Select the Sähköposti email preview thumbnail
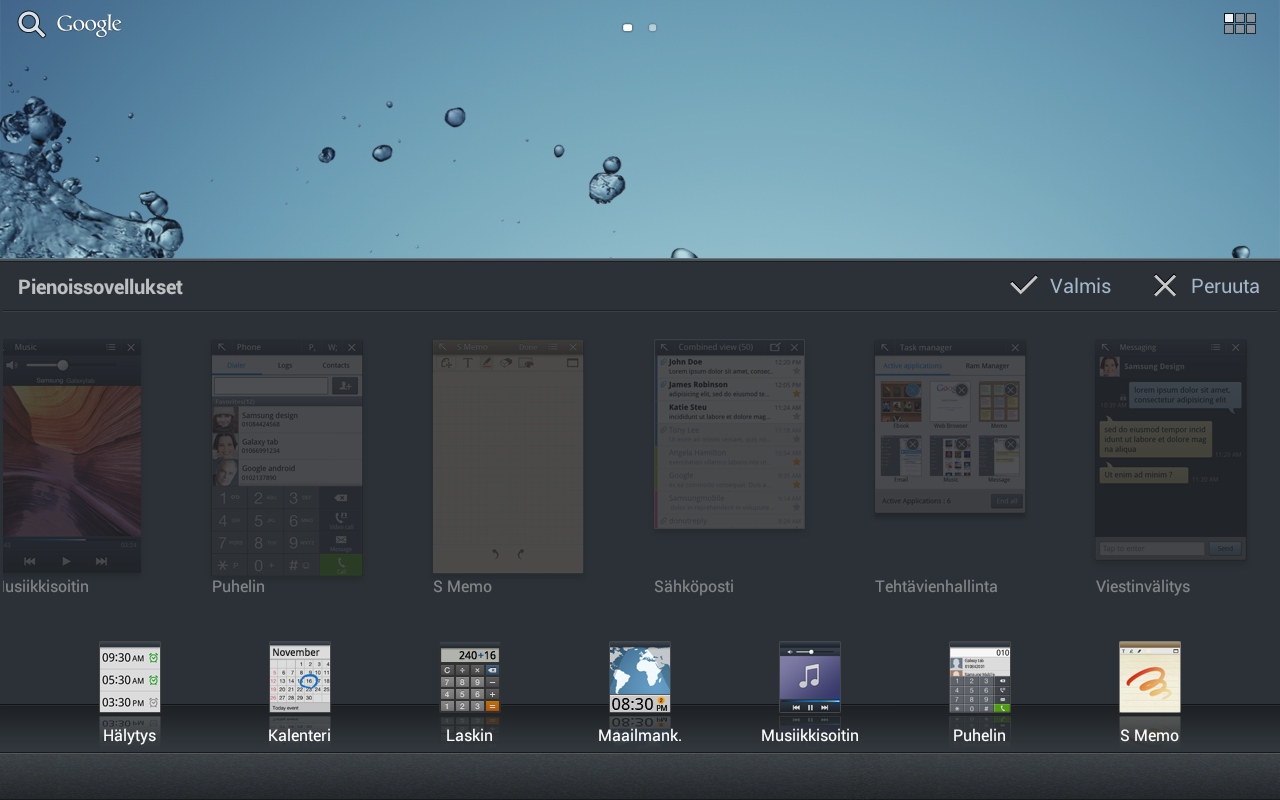Image resolution: width=1280 pixels, height=800 pixels. (729, 434)
